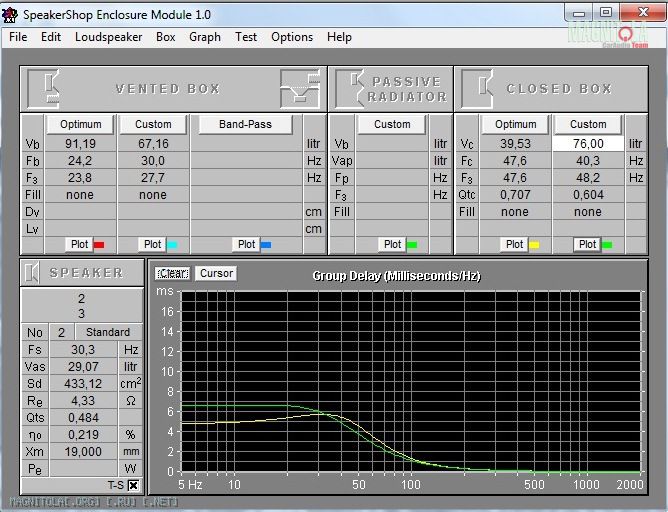Image resolution: width=668 pixels, height=512 pixels.
Task: Select speaker Sd value 433,12
Action: click(x=83, y=384)
